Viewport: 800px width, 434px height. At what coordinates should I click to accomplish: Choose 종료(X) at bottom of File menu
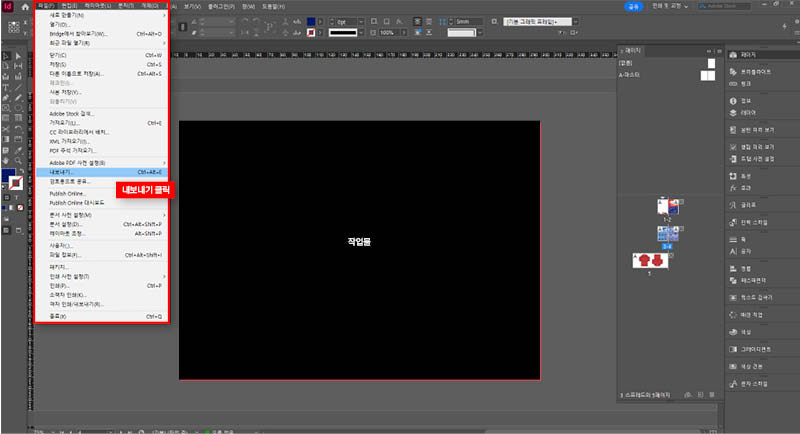102,317
